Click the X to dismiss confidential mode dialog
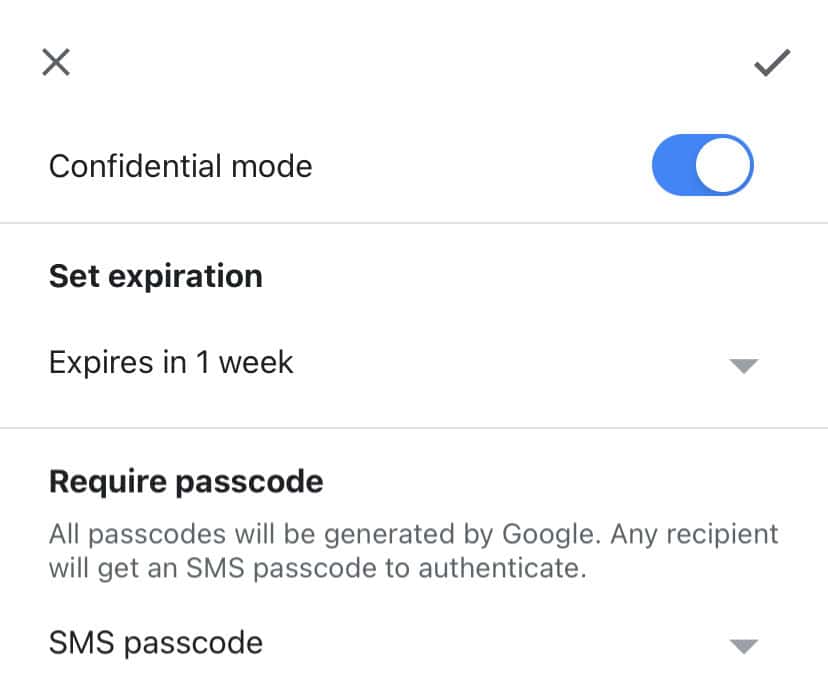 pyautogui.click(x=56, y=62)
